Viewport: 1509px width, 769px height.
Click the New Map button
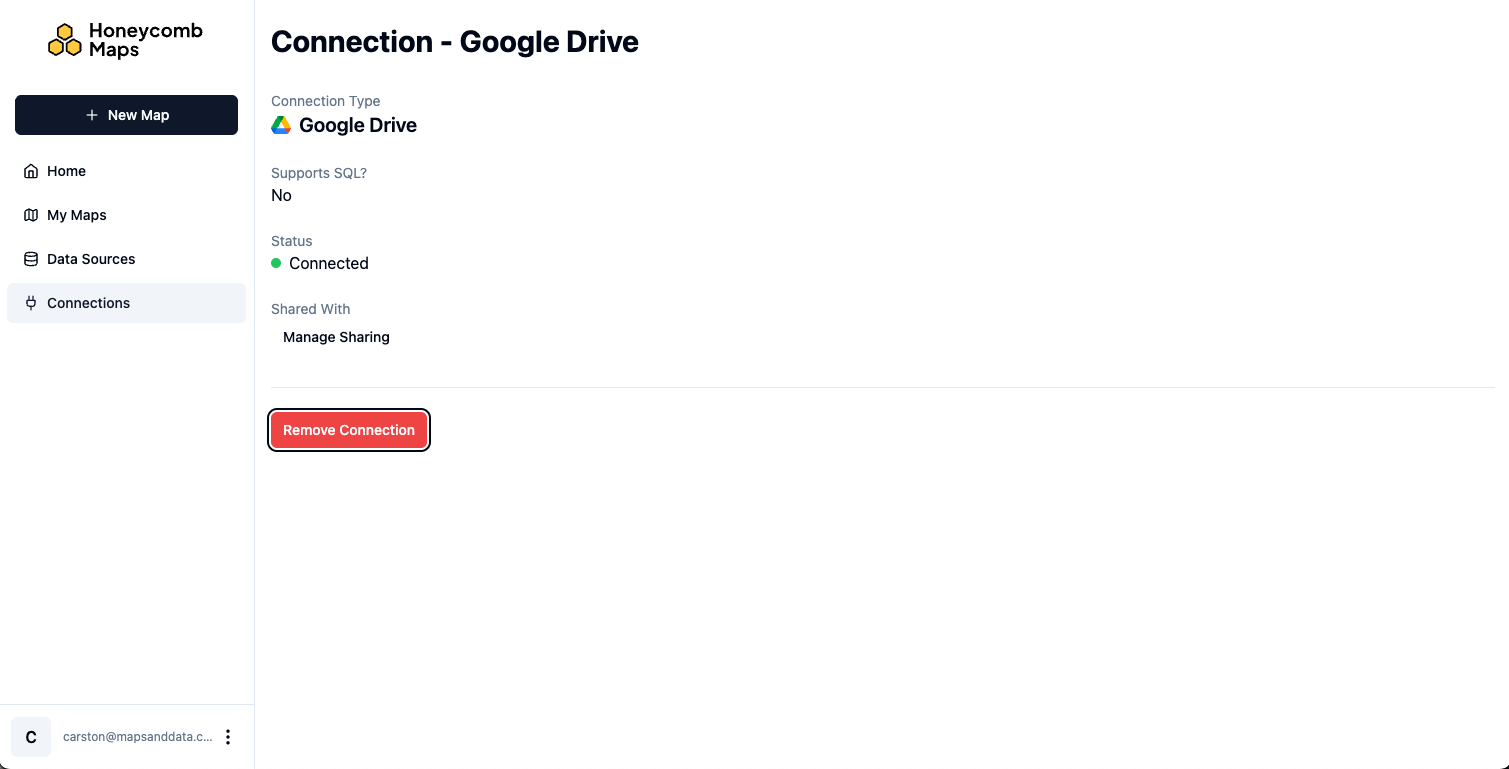(x=126, y=115)
